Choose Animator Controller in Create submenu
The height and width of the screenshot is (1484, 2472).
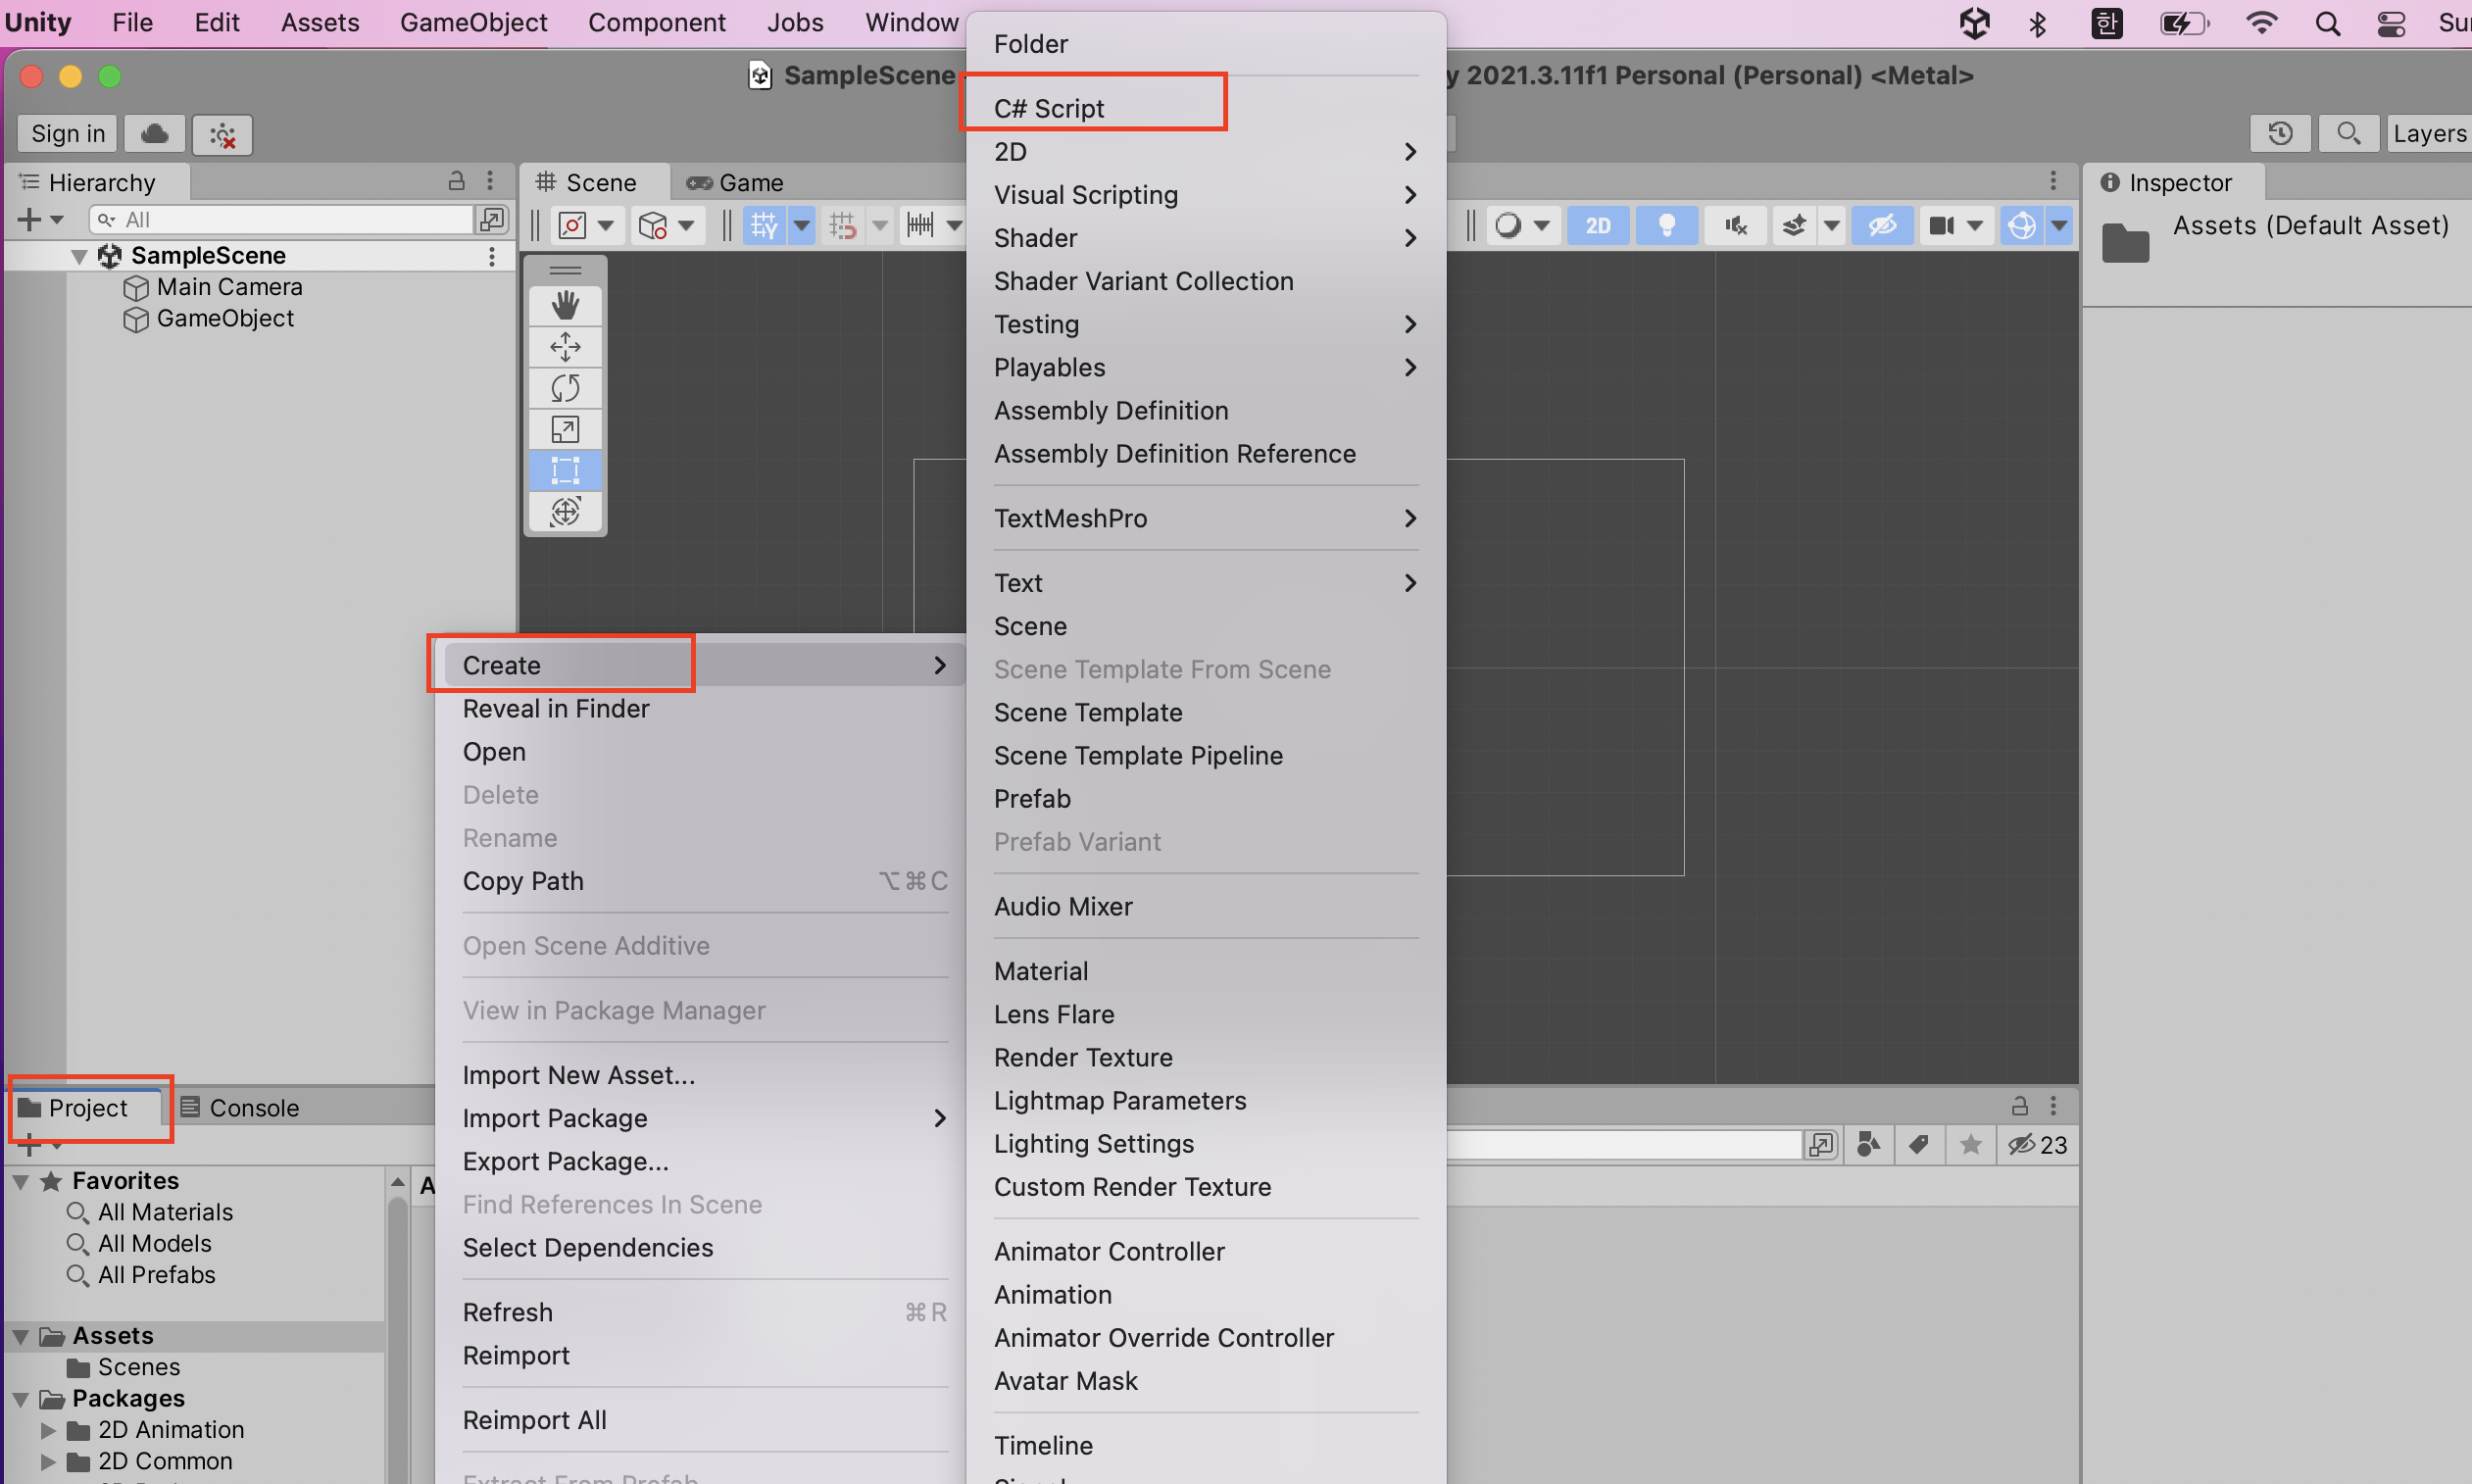tap(1205, 1251)
